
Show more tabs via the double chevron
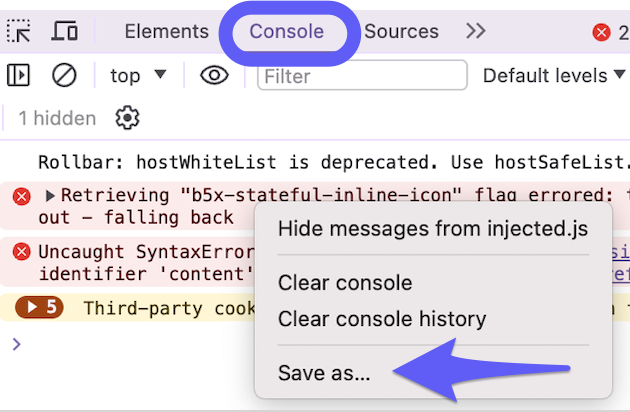476,31
